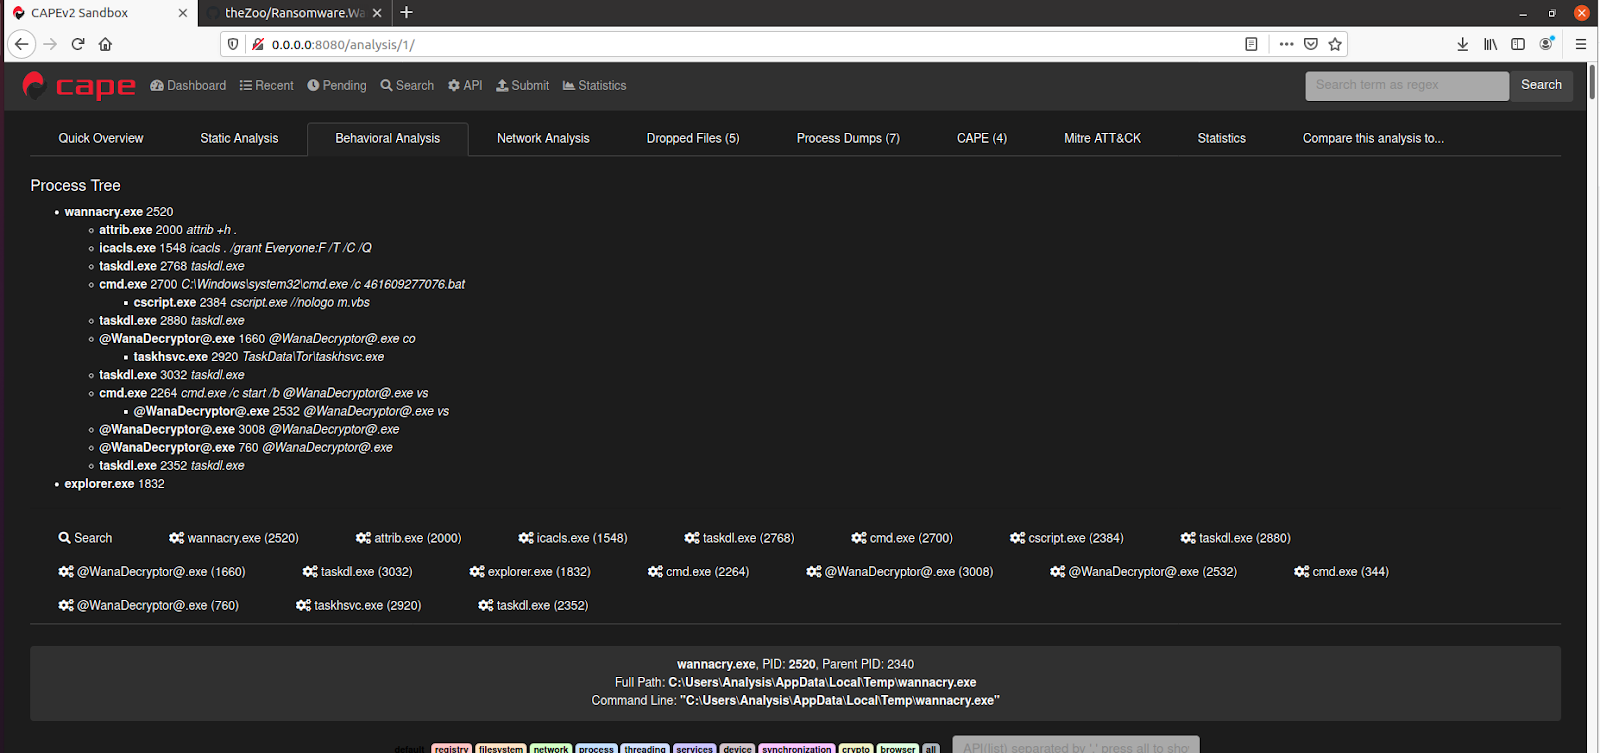Click the Search button beside regex field
The width and height of the screenshot is (1600, 753).
(x=1541, y=86)
